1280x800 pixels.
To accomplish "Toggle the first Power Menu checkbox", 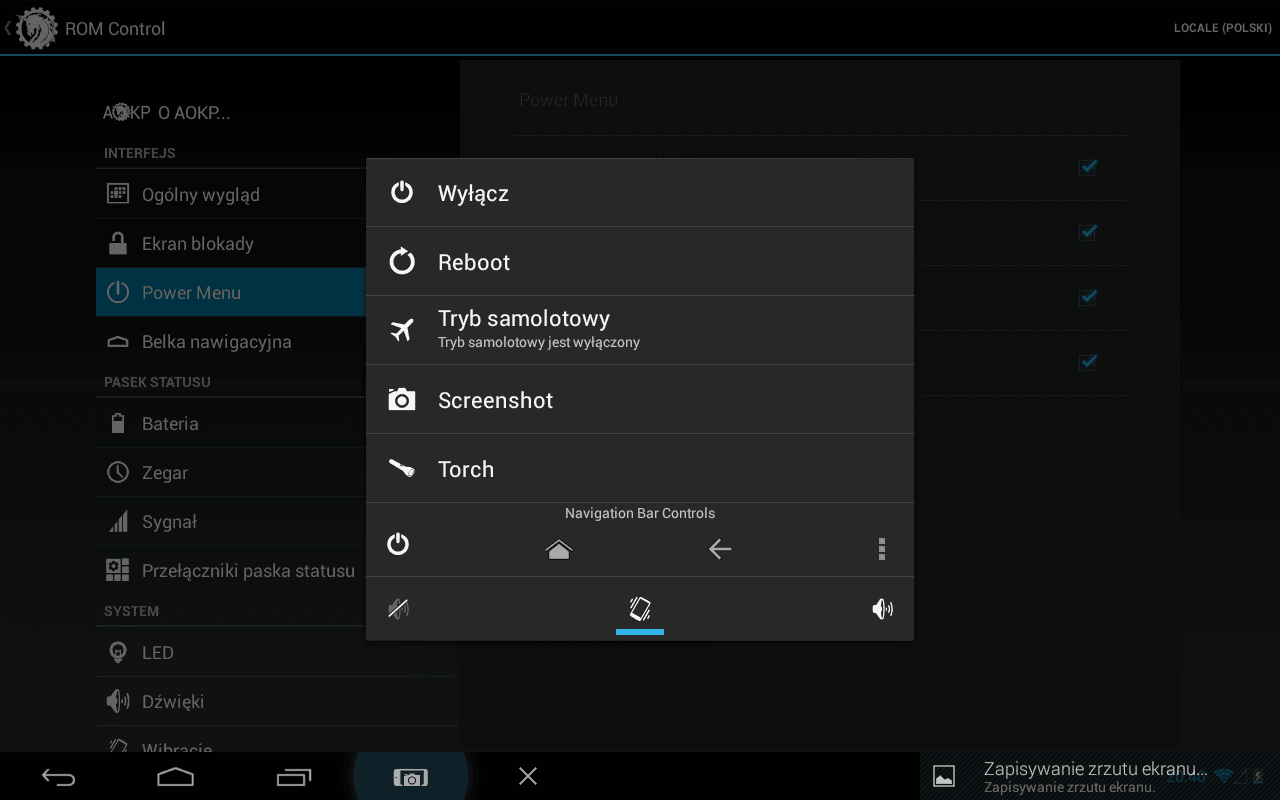I will pyautogui.click(x=1088, y=167).
